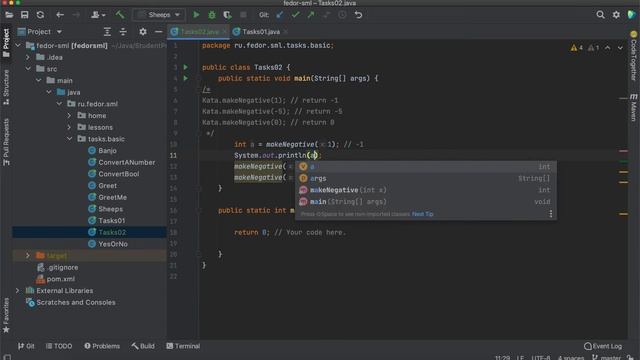
Task: Start debugging with the bug icon
Action: click(212, 15)
